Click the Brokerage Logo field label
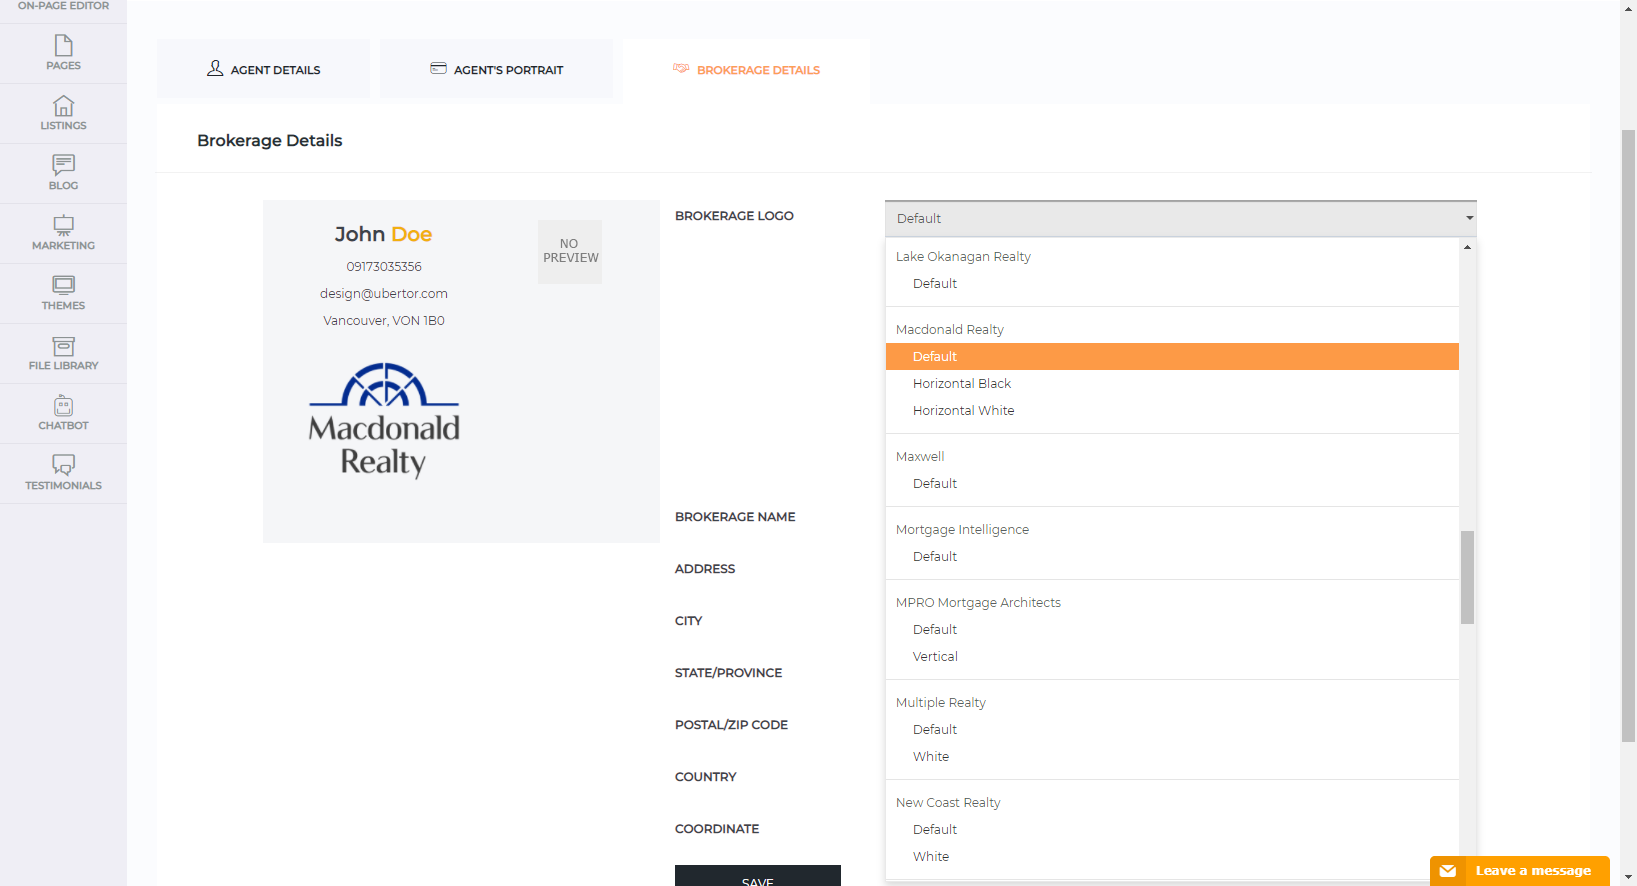The height and width of the screenshot is (886, 1637). click(734, 216)
